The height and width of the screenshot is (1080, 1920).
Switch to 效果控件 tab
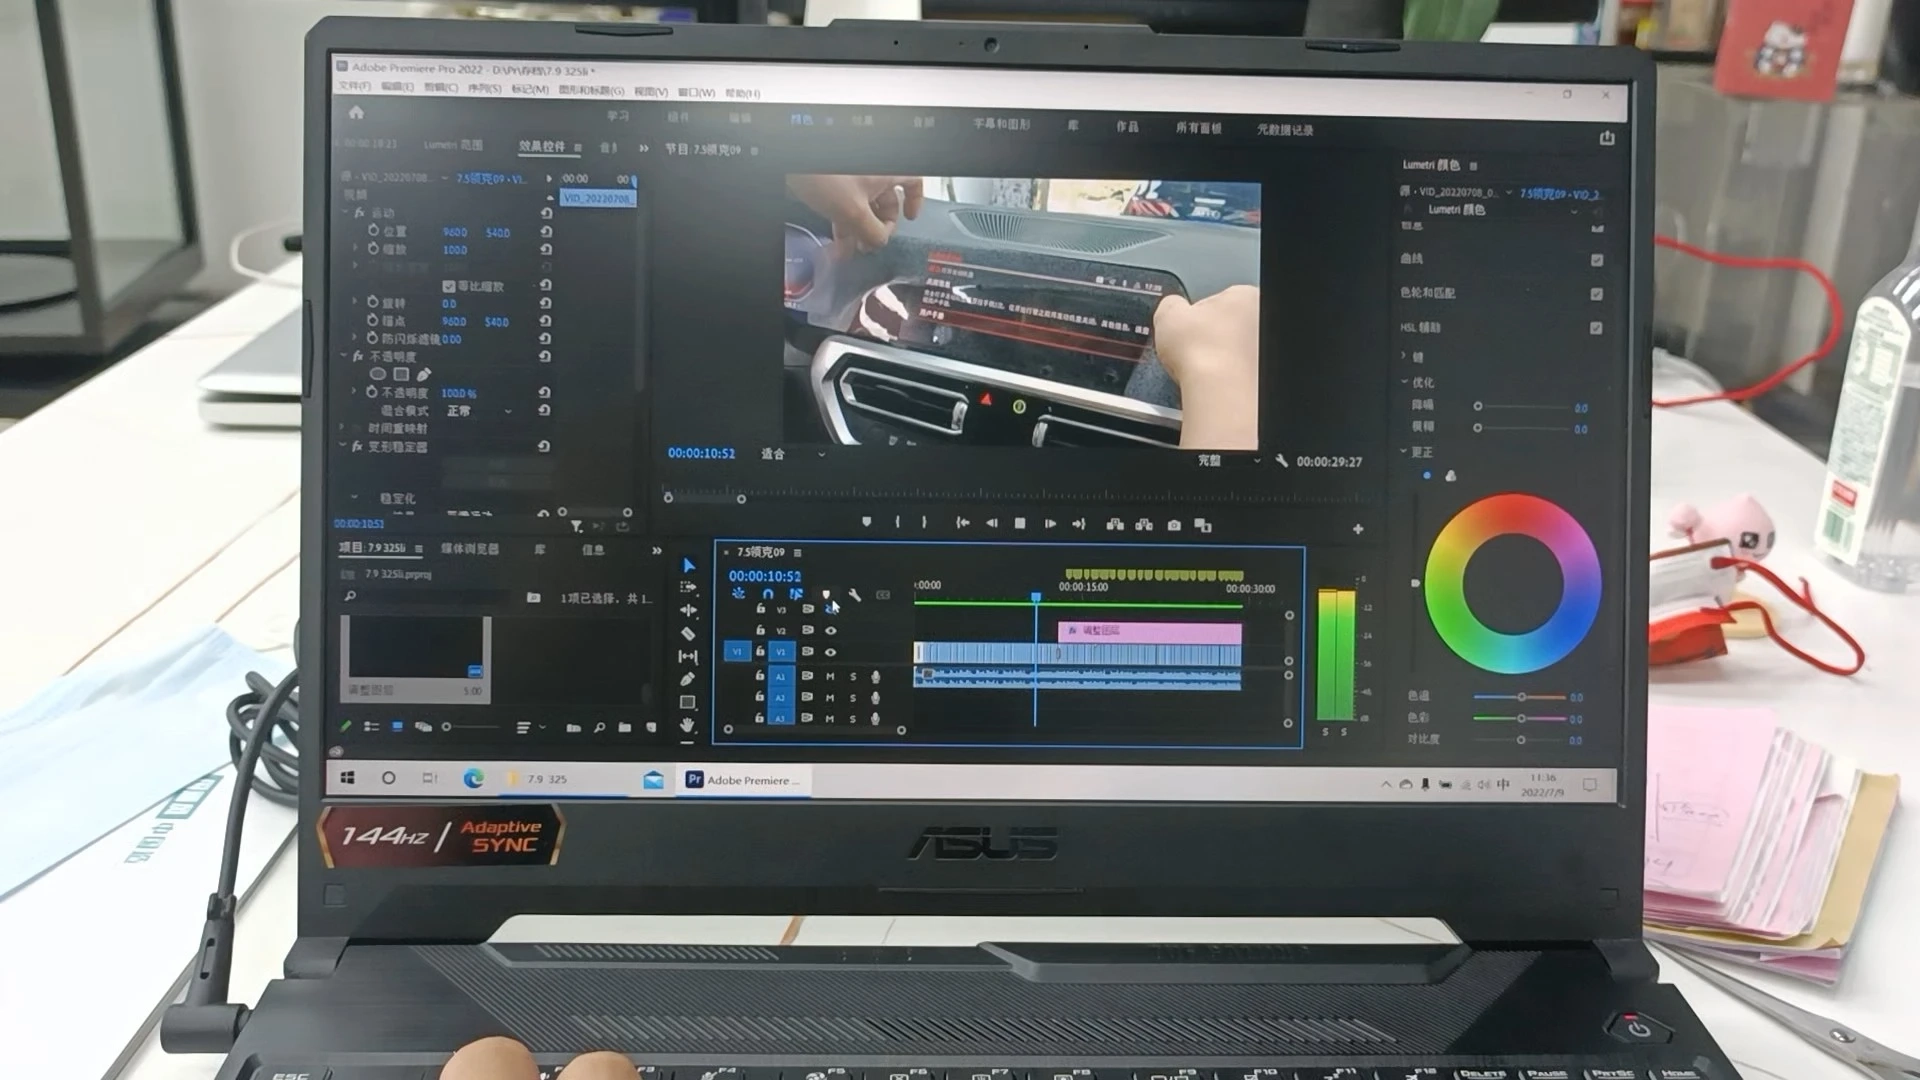pos(542,146)
